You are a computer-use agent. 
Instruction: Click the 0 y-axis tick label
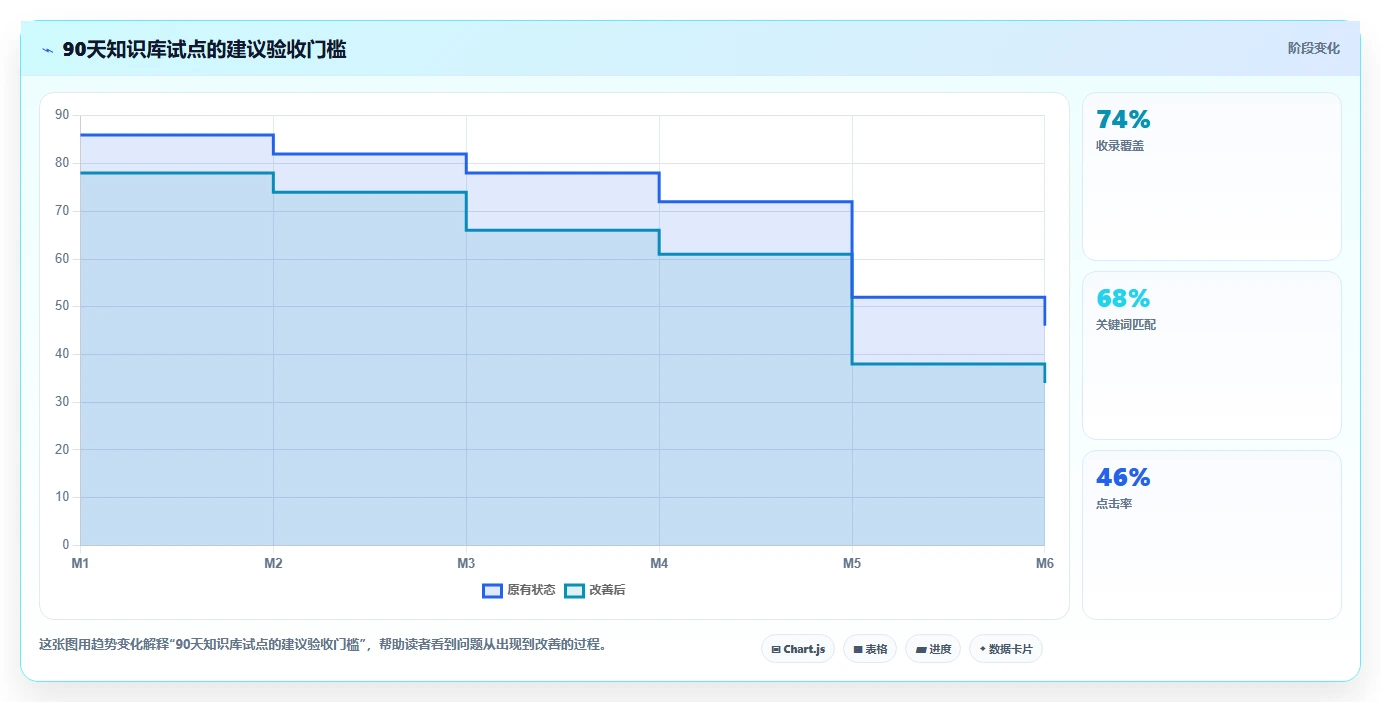coord(66,545)
